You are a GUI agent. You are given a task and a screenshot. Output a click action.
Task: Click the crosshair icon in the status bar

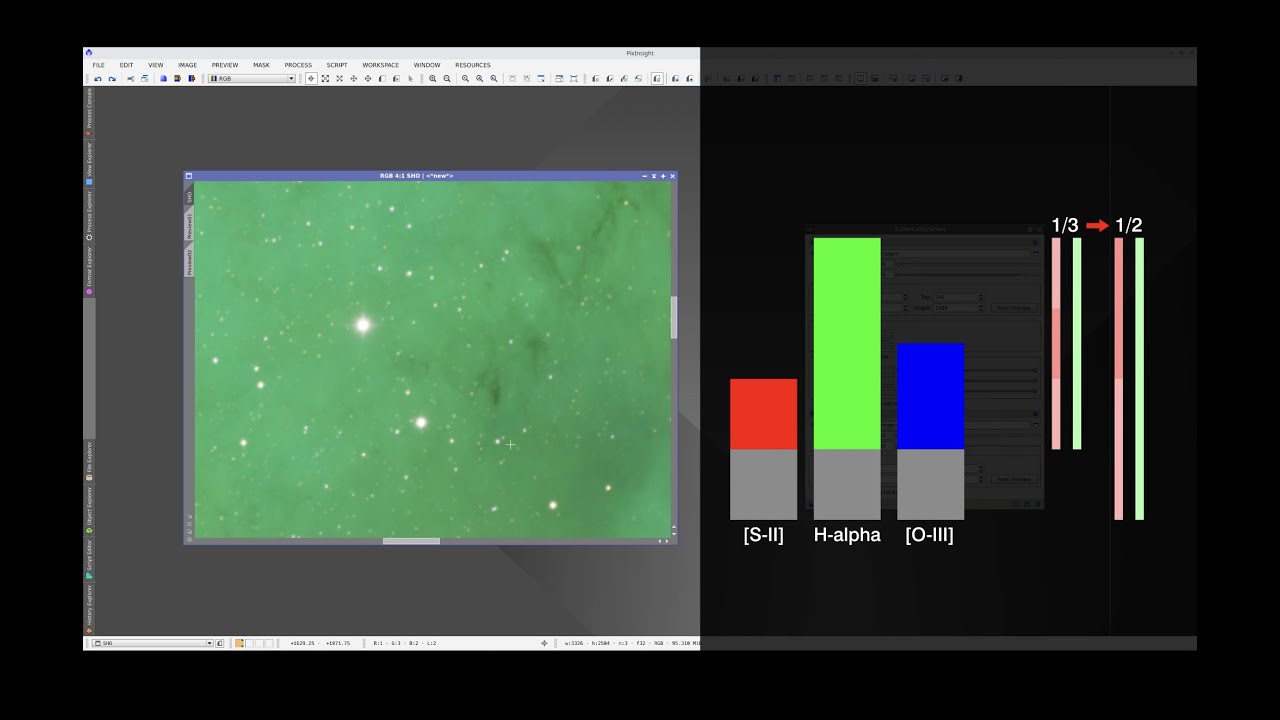[x=544, y=643]
